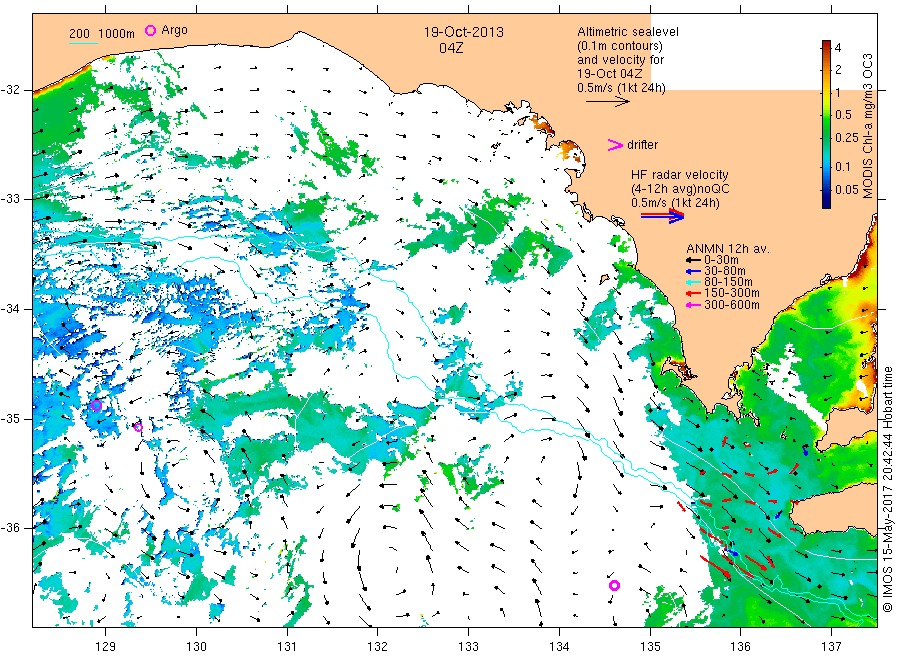Click the 133 longitude axis label
This screenshot has width=900, height=660.
468,647
